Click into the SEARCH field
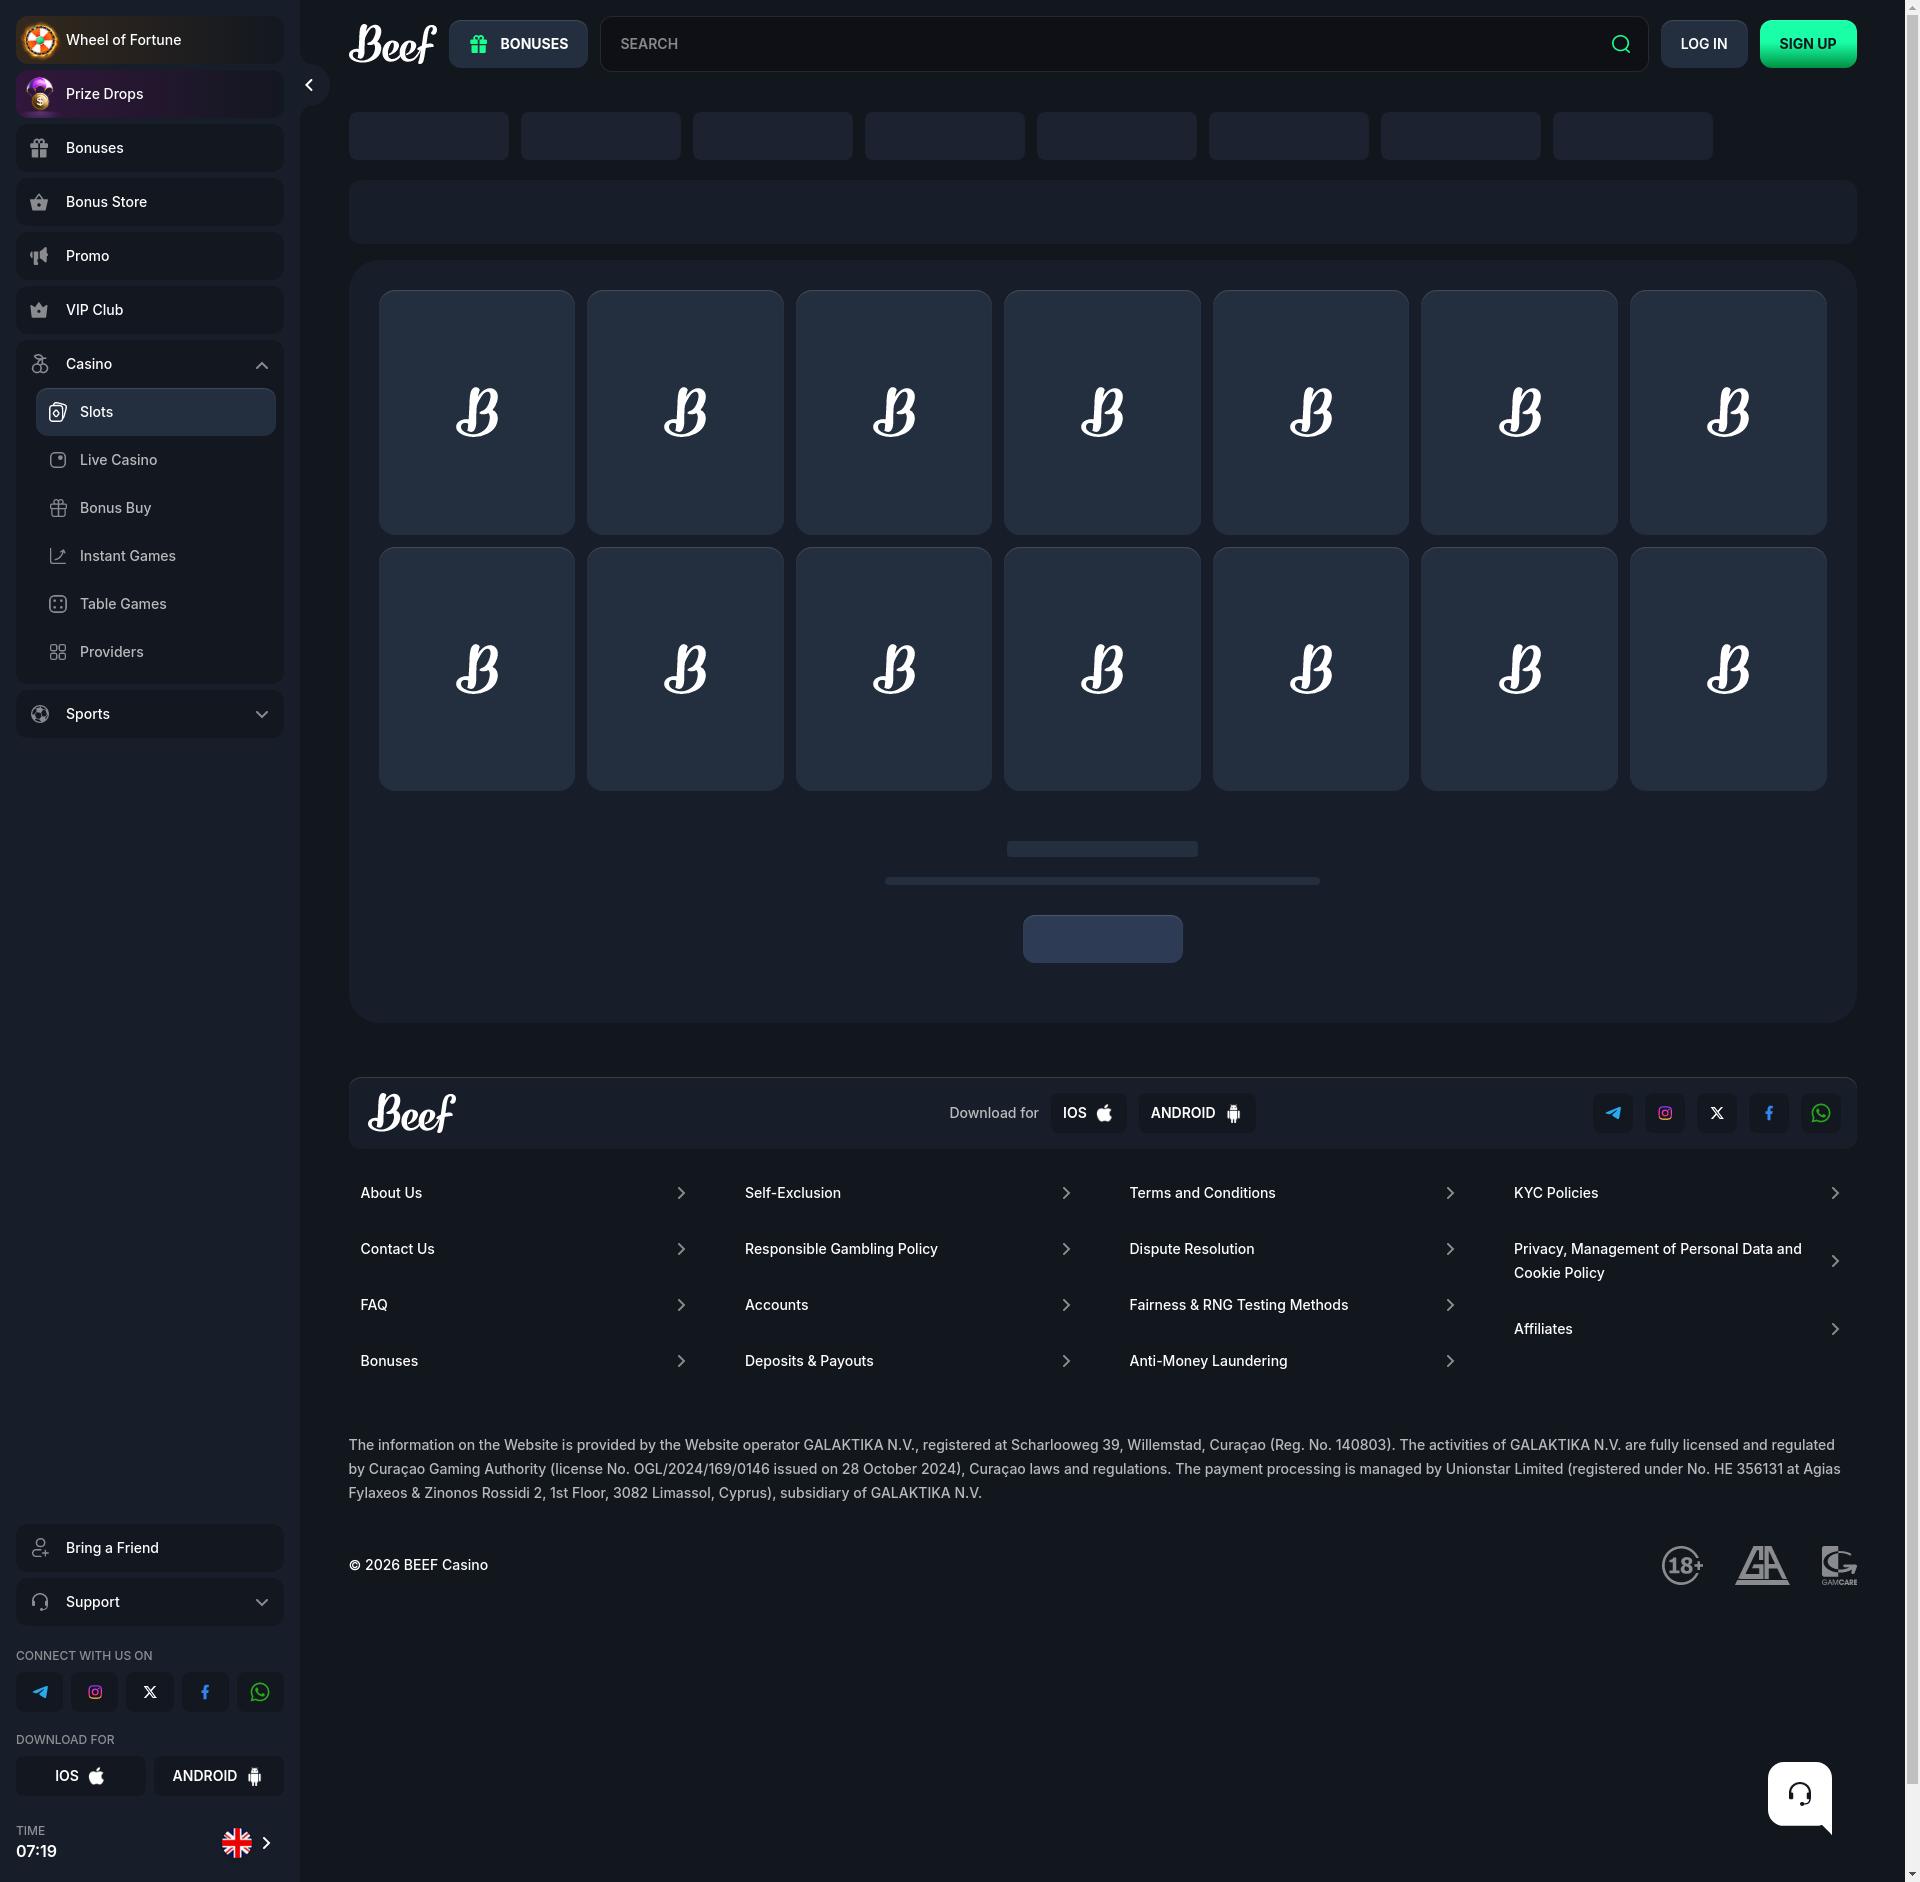Viewport: 1920px width, 1882px height. pyautogui.click(x=1100, y=44)
